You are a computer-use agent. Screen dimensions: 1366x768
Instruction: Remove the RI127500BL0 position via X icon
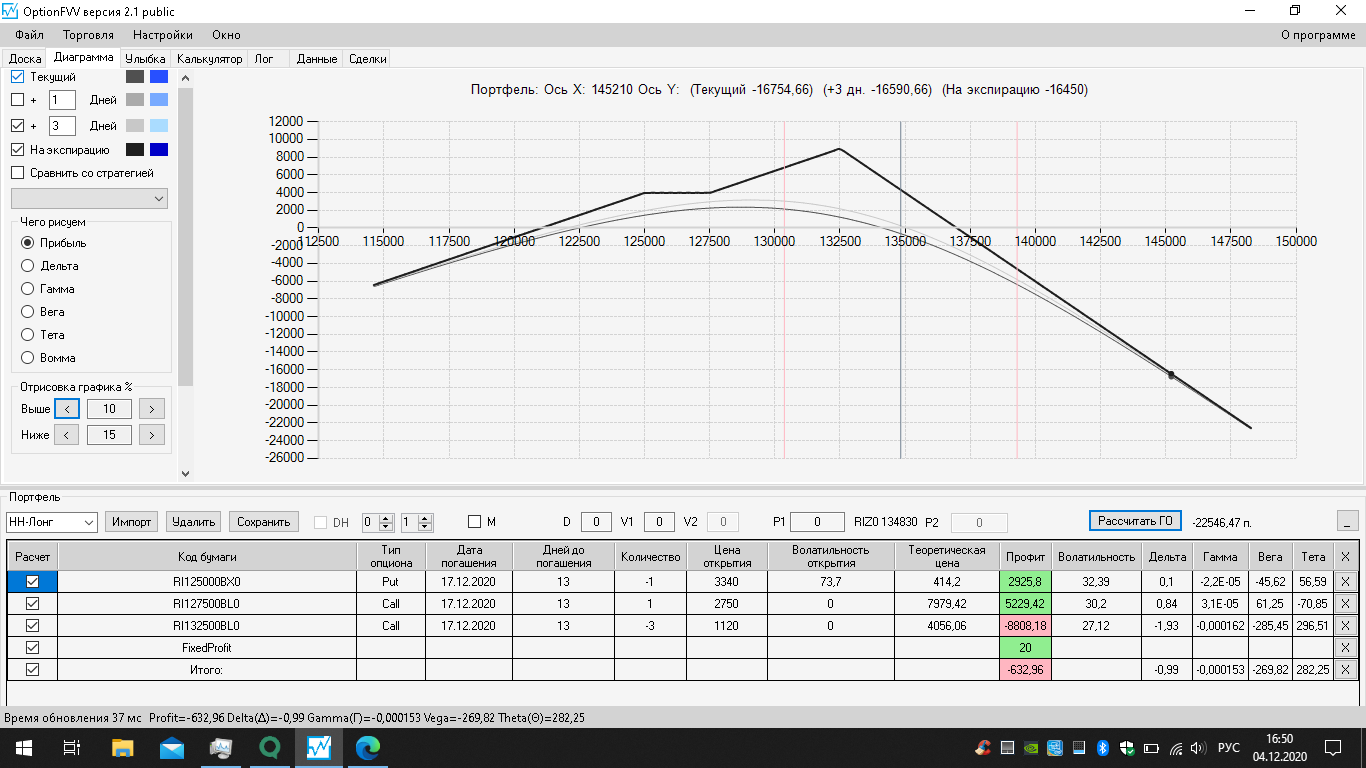[x=1345, y=604]
